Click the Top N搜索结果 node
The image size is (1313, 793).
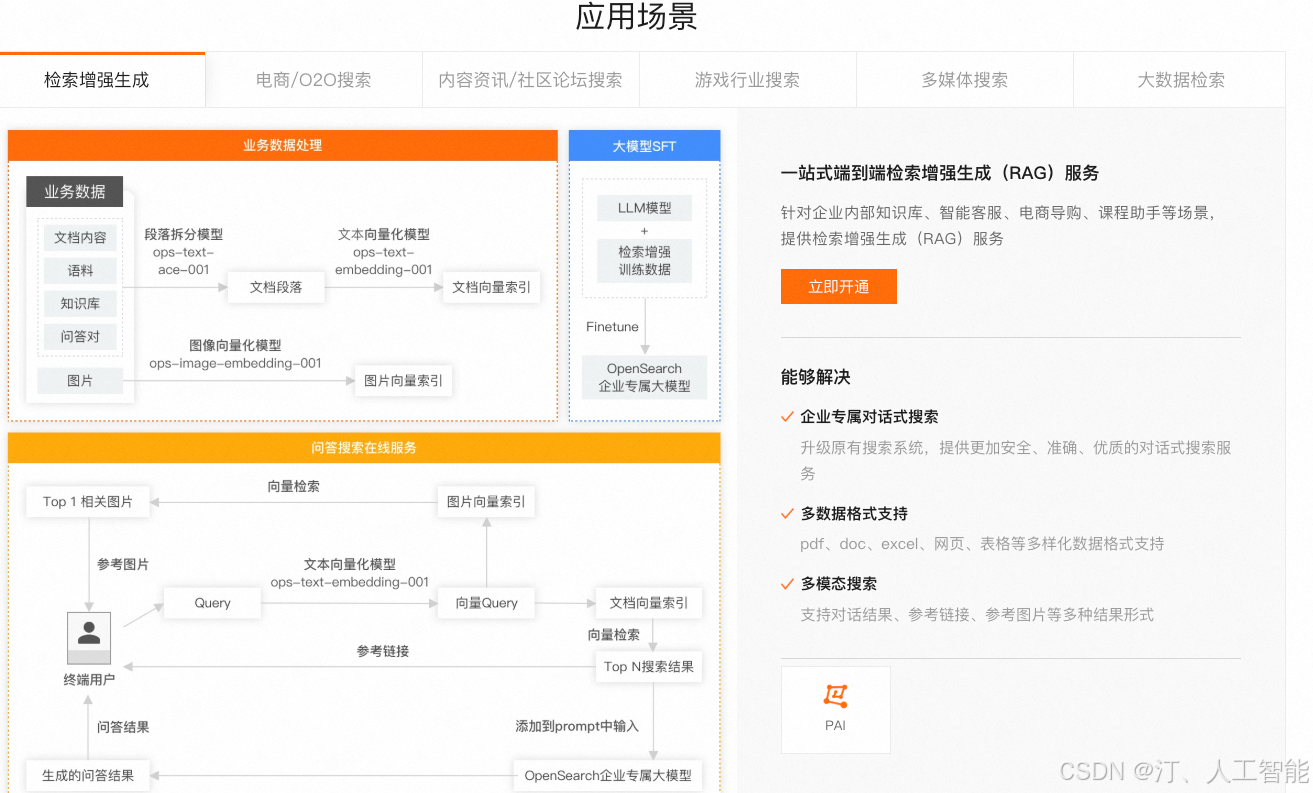pos(648,666)
